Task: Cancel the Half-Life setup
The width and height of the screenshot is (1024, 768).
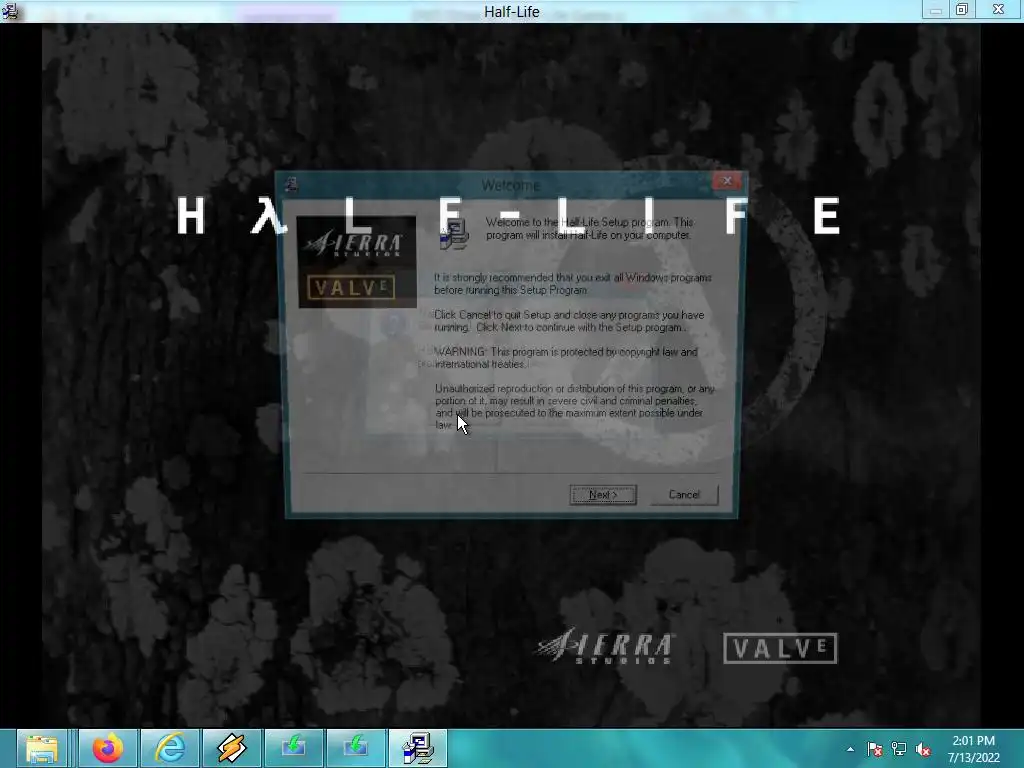Action: (684, 494)
